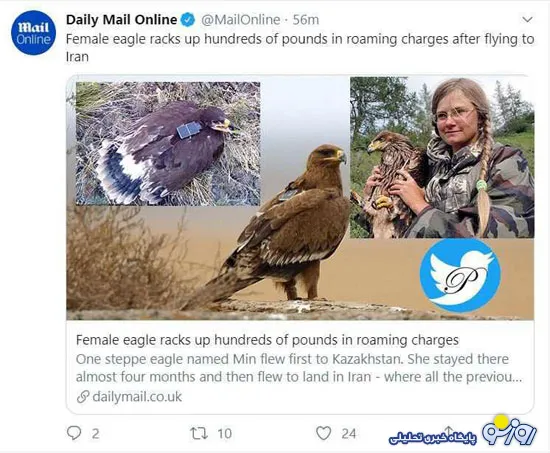Screen dimensions: 550x453
Task: Click the blue verified badge
Action: point(188,20)
